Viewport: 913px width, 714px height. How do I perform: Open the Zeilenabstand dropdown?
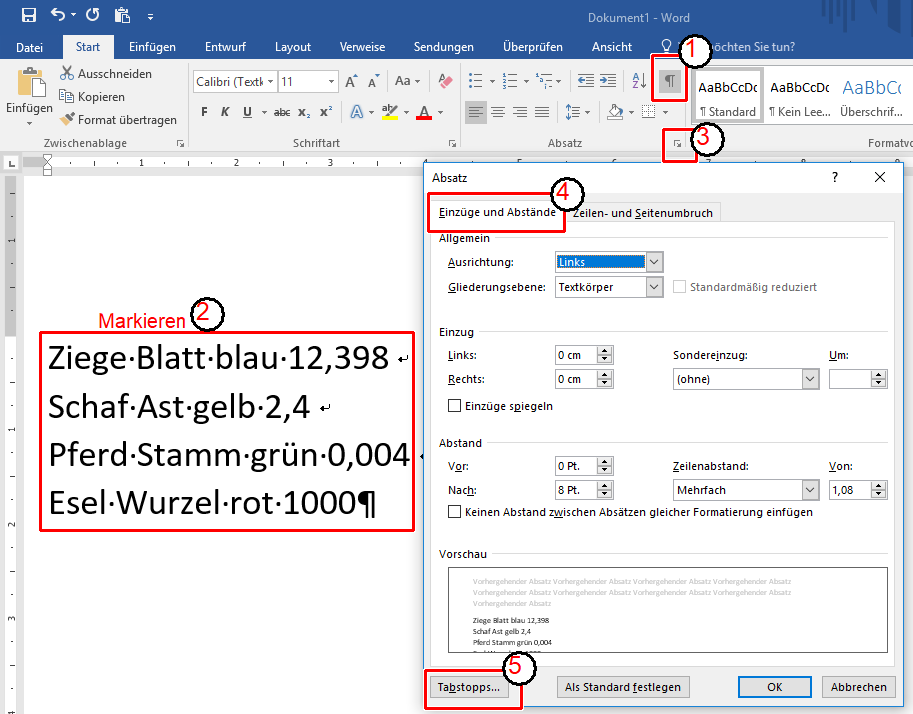pyautogui.click(x=811, y=490)
